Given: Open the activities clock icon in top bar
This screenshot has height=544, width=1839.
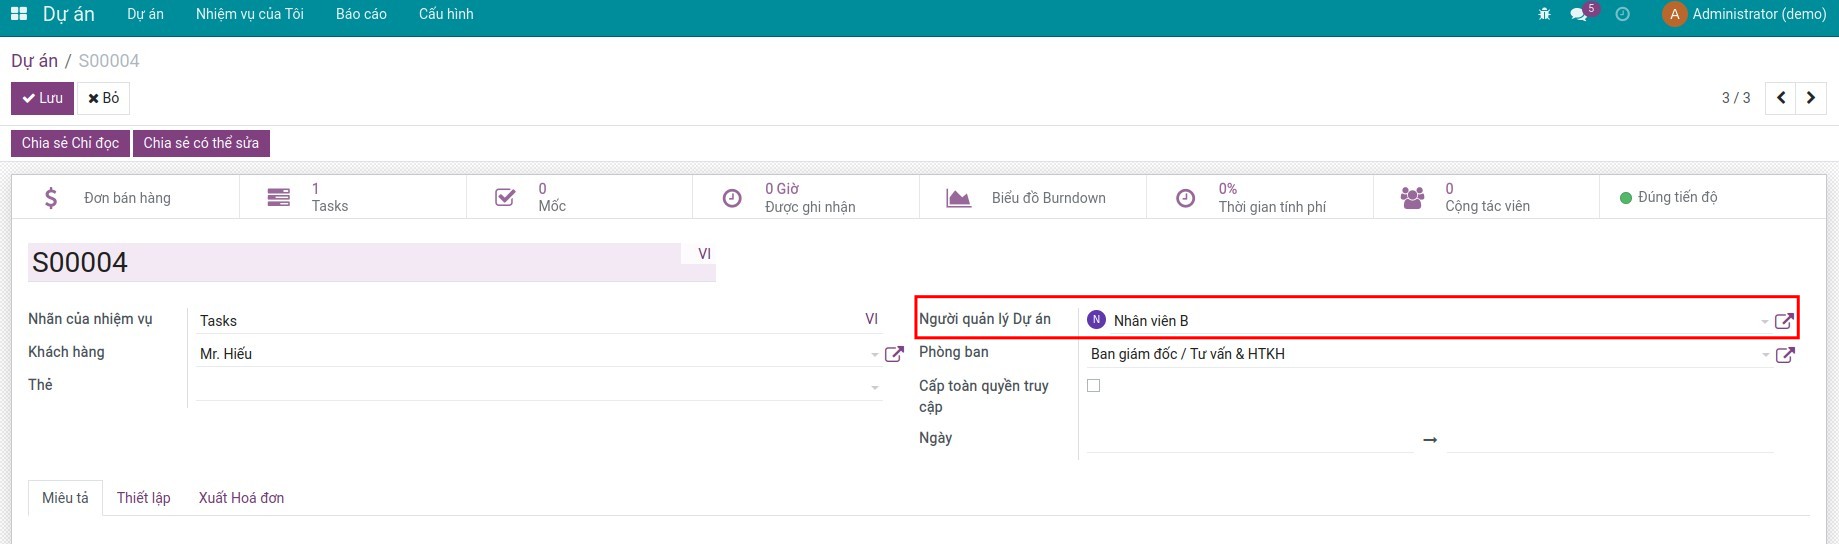Looking at the screenshot, I should point(1622,14).
